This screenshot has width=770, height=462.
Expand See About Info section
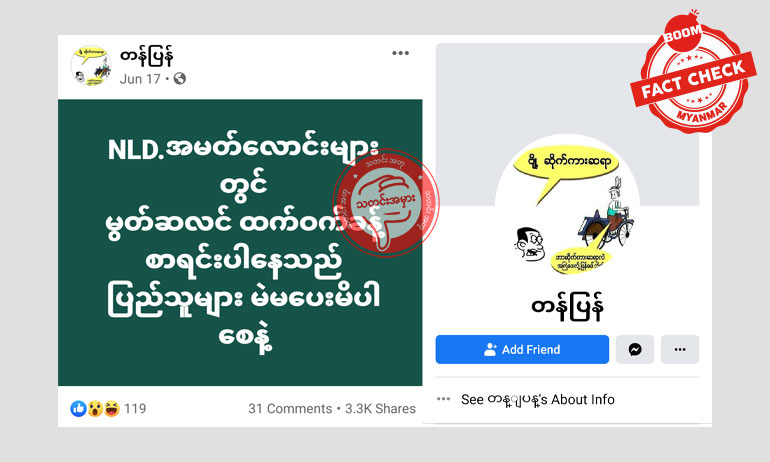(538, 400)
